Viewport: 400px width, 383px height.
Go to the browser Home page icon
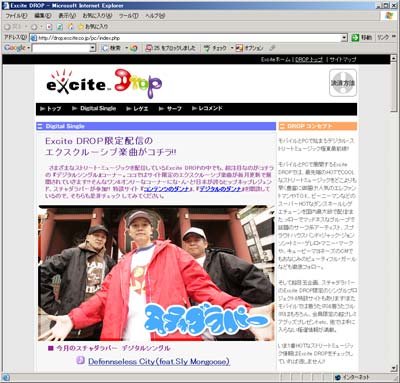tap(70, 27)
